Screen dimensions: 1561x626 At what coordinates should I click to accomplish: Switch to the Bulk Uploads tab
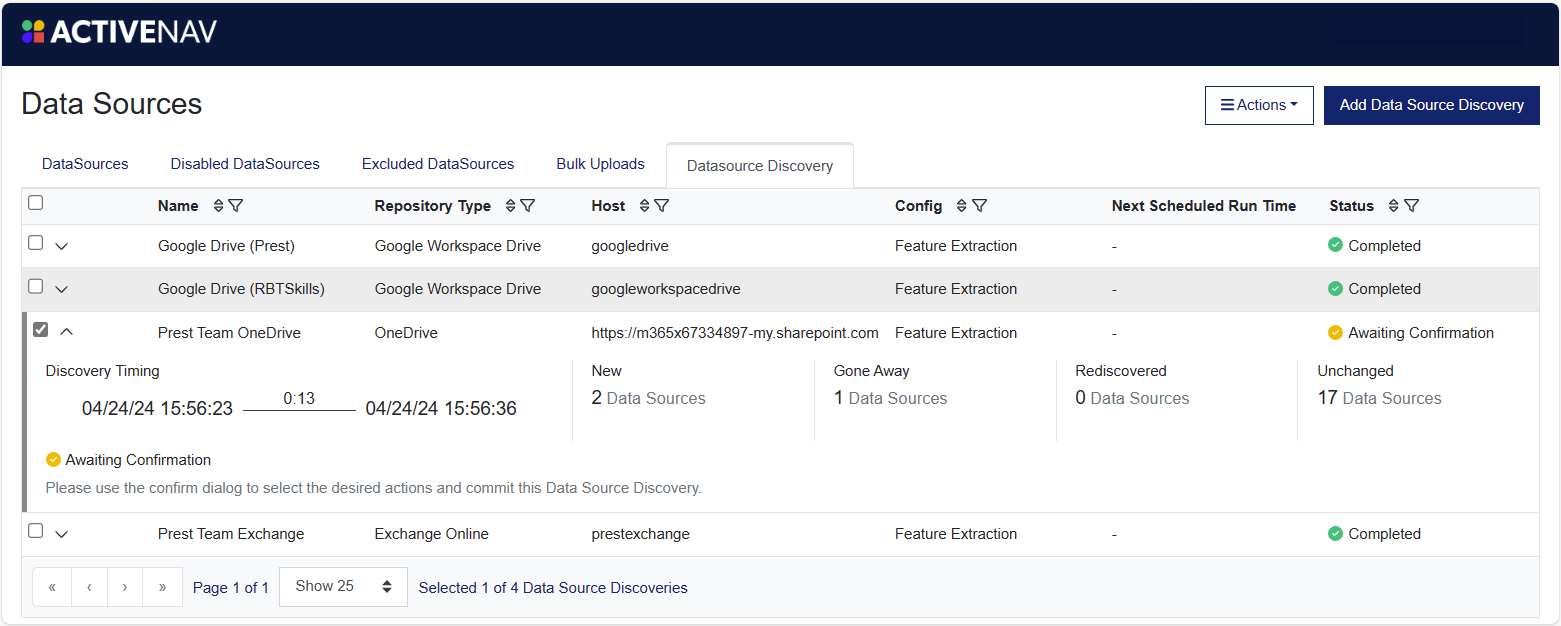pyautogui.click(x=601, y=164)
